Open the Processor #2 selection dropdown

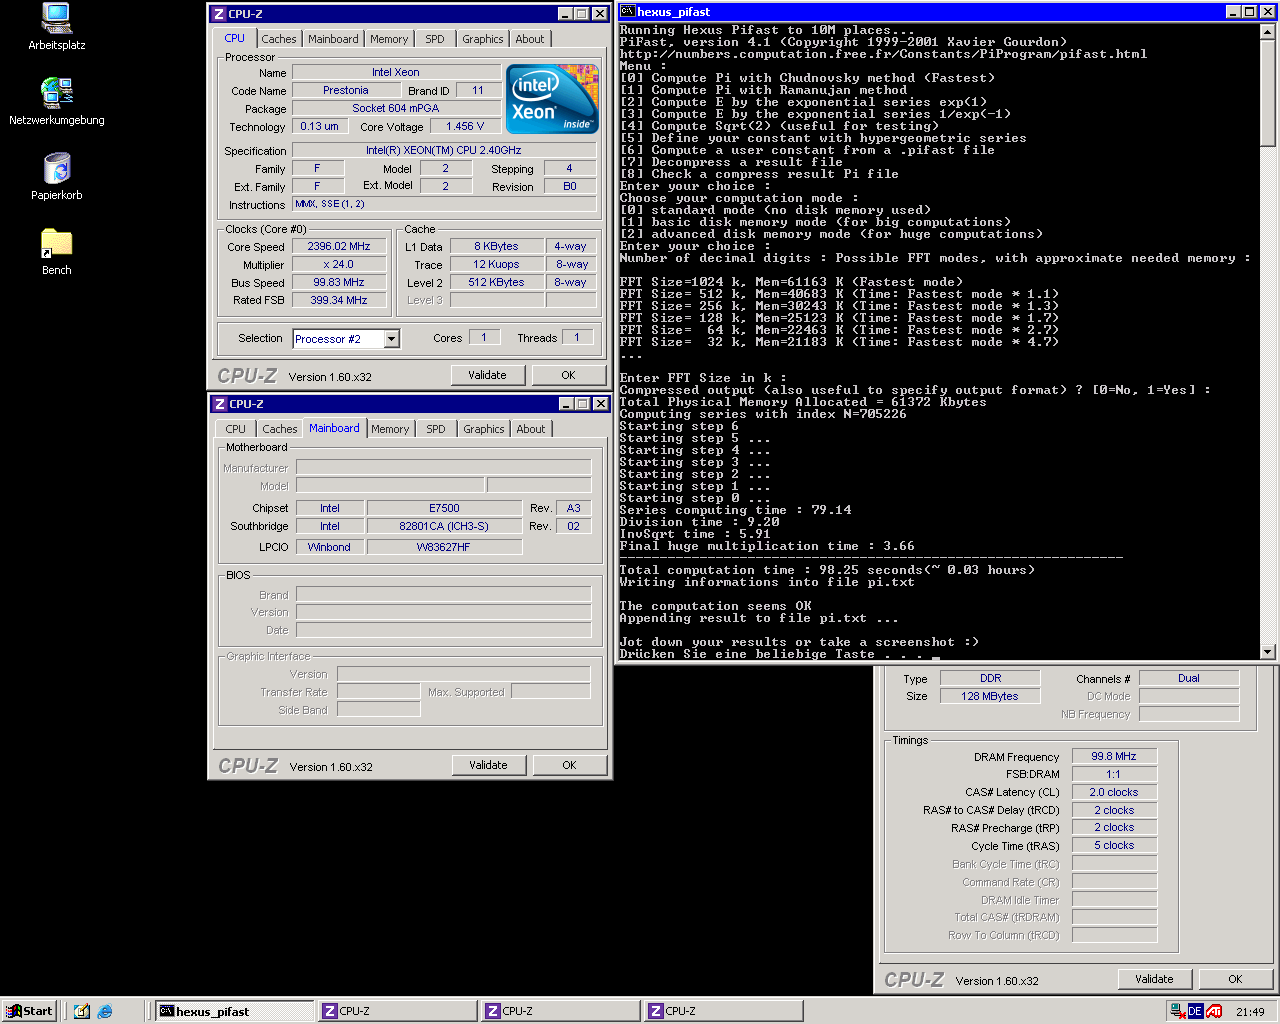[392, 339]
